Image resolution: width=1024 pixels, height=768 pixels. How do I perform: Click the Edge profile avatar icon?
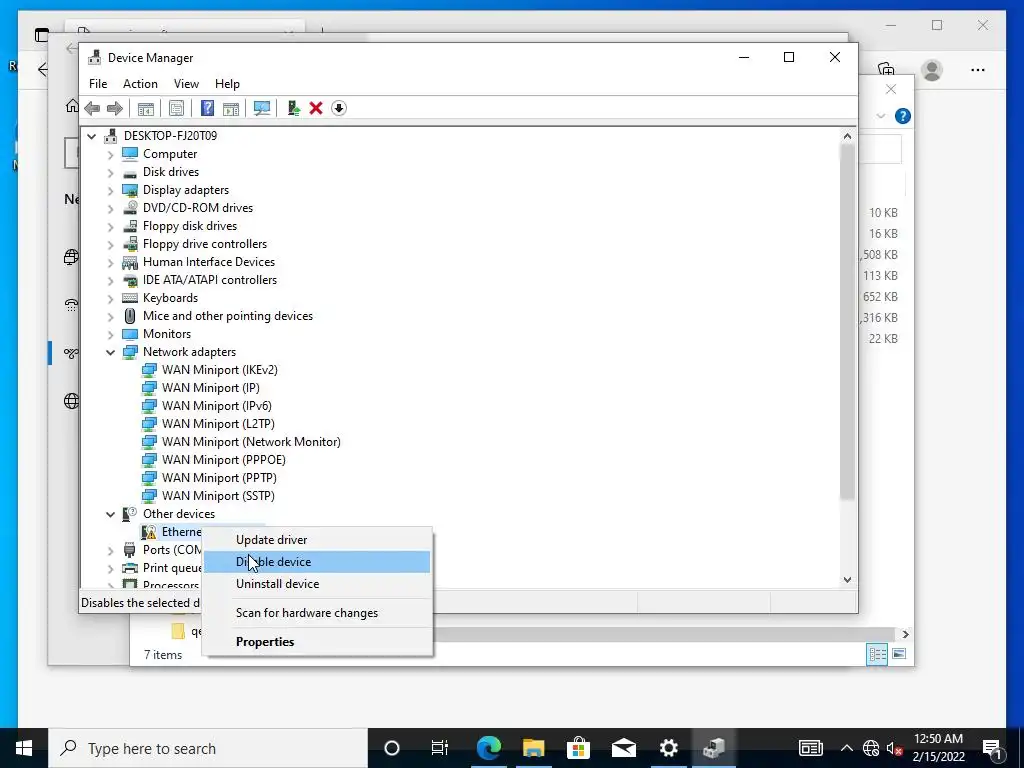[x=932, y=70]
